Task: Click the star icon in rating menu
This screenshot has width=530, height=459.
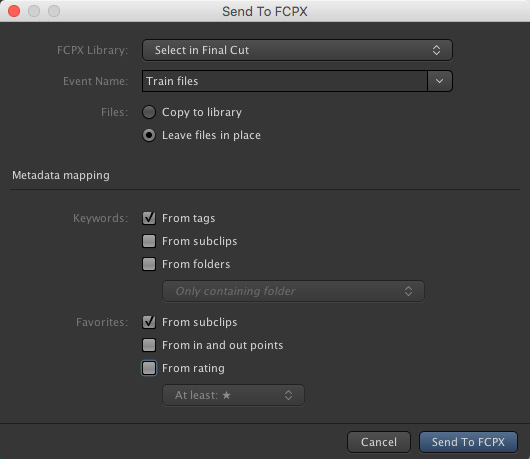Action: (x=226, y=395)
